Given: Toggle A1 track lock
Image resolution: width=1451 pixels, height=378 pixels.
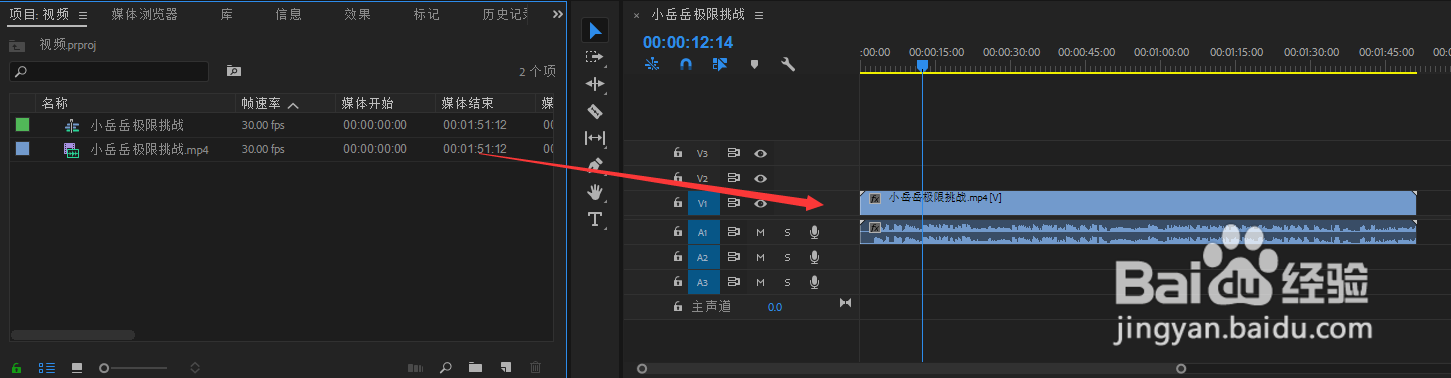Looking at the screenshot, I should click(677, 232).
